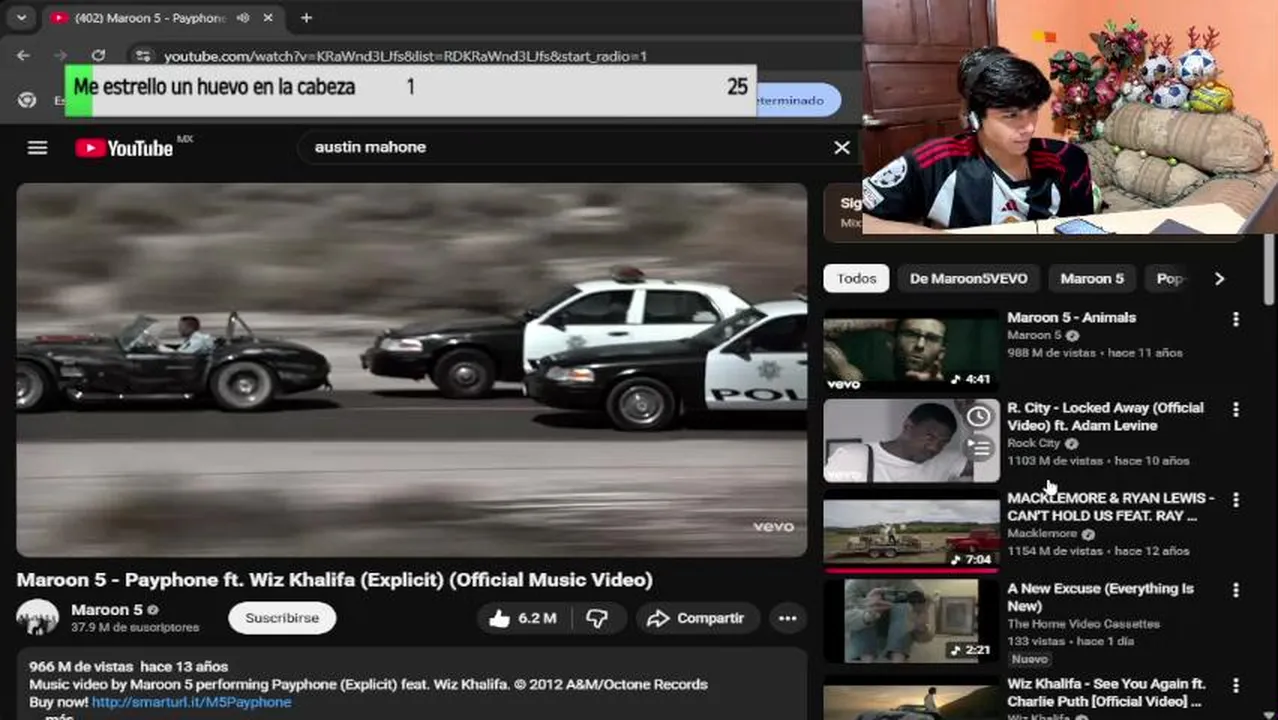Click the 'Nuevo' badge under A New Excuse
This screenshot has height=720, width=1278.
pos(1029,659)
